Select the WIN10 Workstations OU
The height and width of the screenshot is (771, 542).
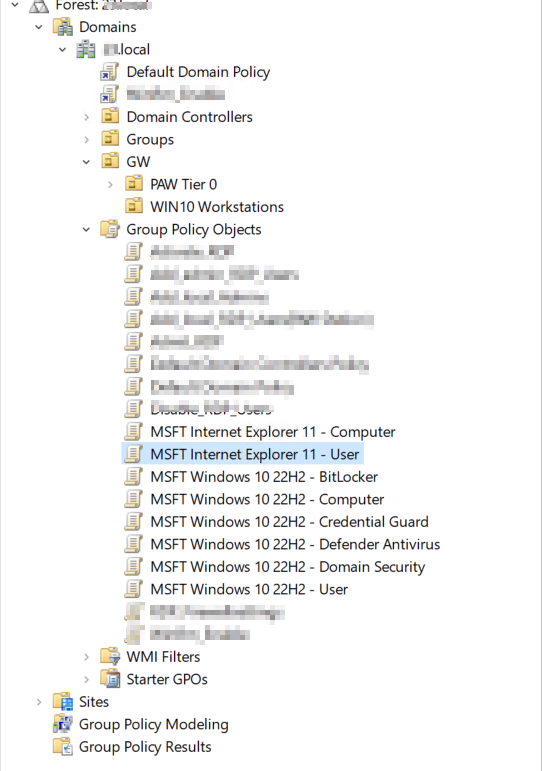click(x=217, y=207)
